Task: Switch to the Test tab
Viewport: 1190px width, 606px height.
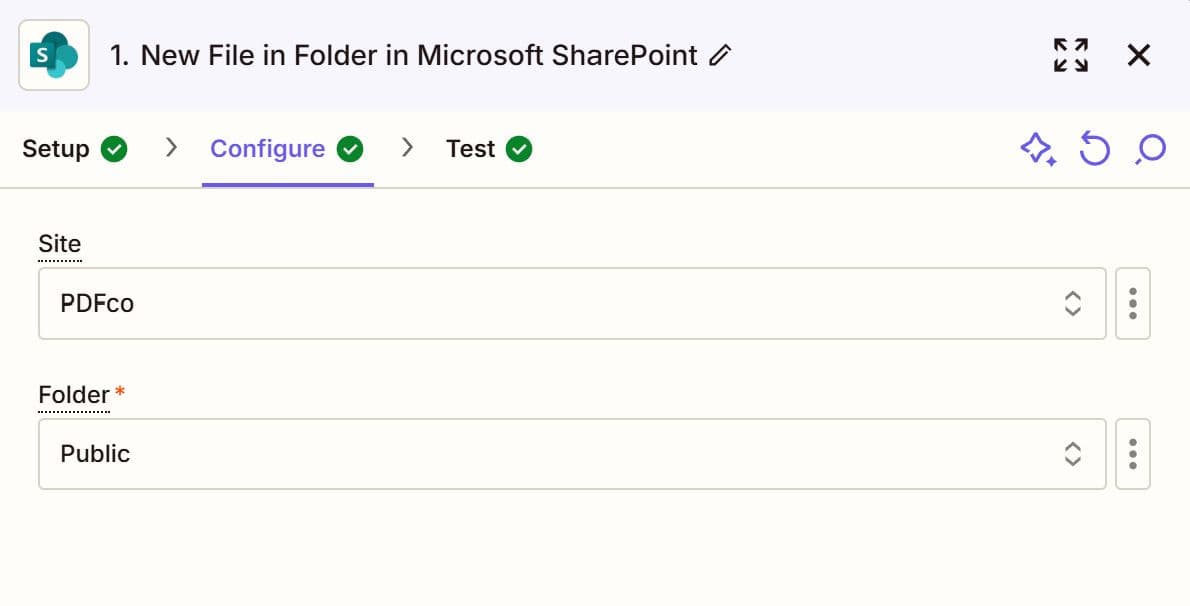Action: [x=470, y=148]
